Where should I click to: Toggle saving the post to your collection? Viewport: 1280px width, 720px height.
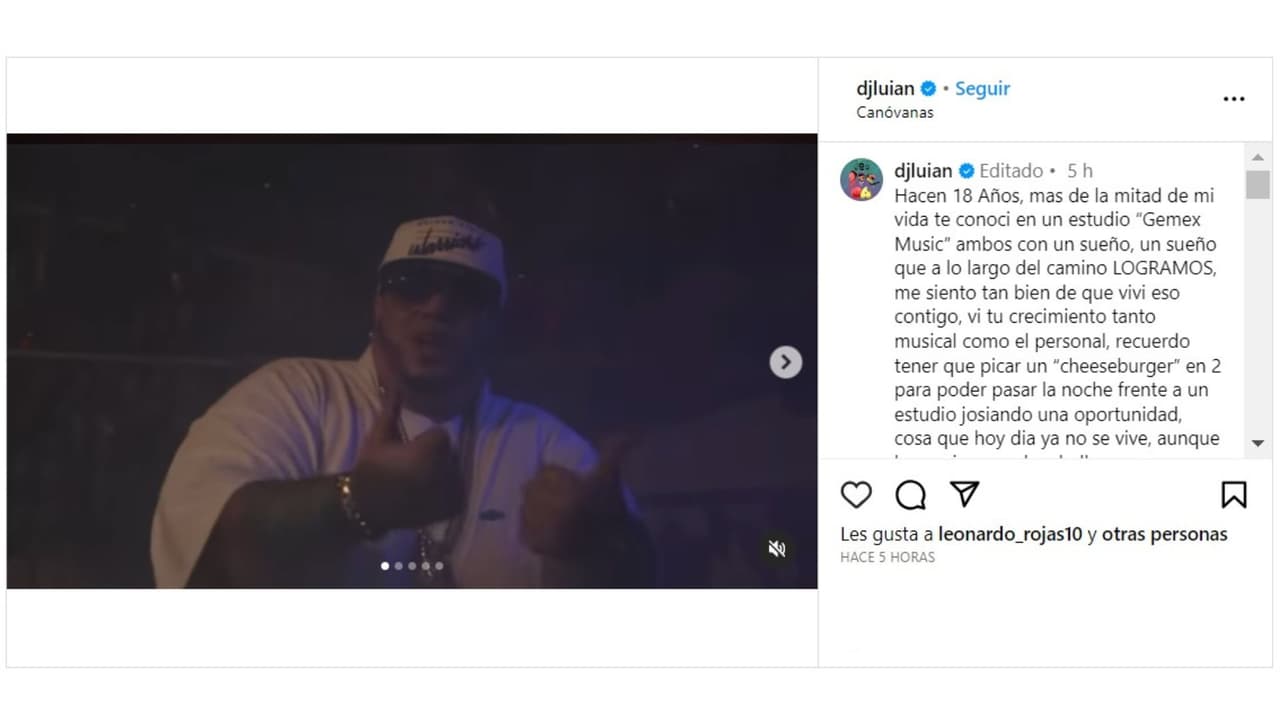(1235, 494)
